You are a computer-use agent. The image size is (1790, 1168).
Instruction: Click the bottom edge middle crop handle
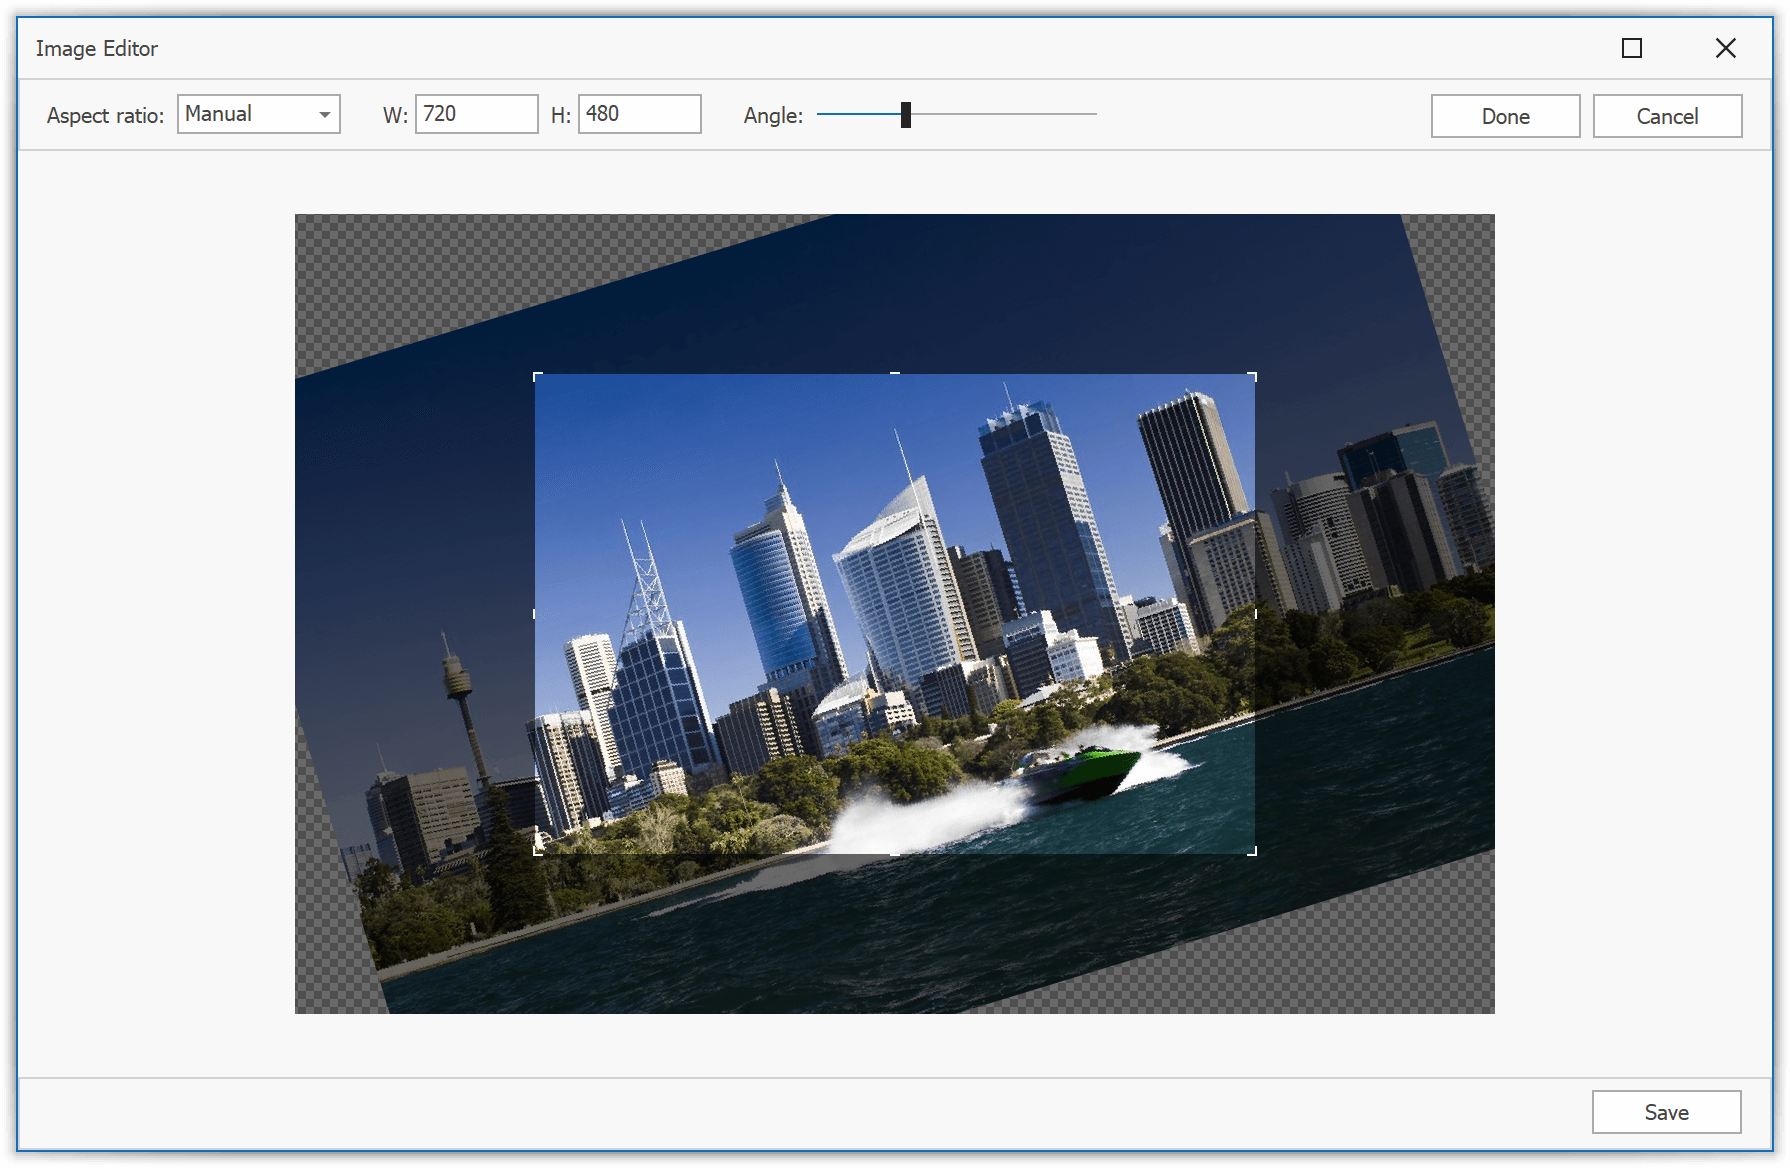pyautogui.click(x=895, y=854)
